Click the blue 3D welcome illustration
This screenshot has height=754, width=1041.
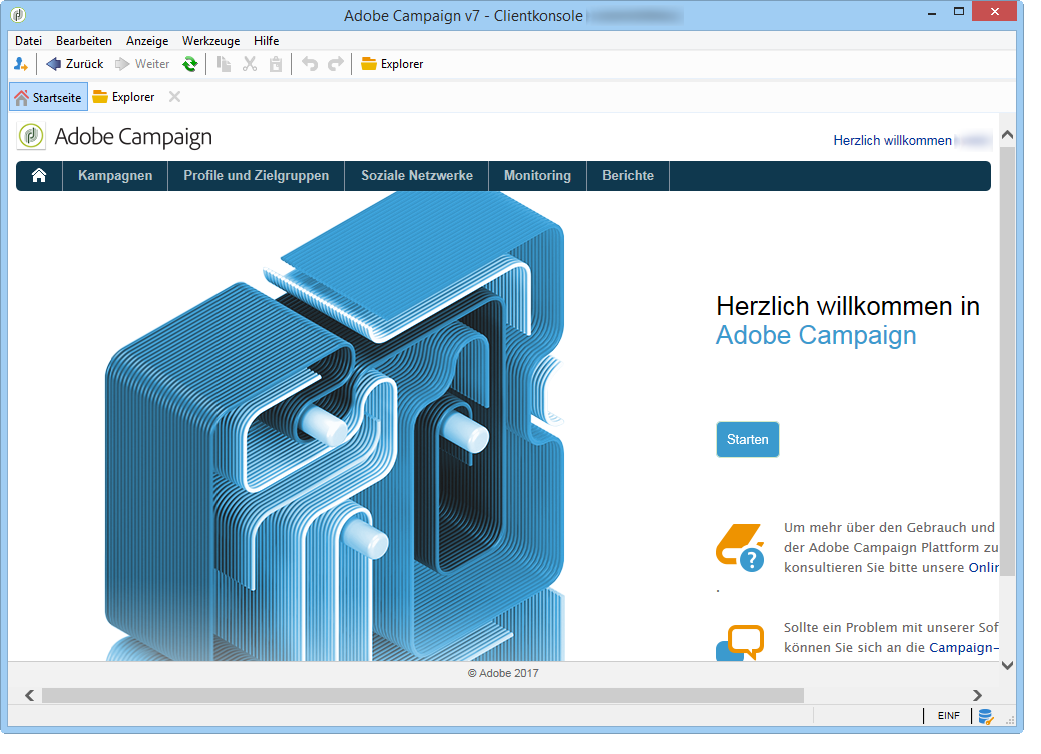pyautogui.click(x=335, y=426)
